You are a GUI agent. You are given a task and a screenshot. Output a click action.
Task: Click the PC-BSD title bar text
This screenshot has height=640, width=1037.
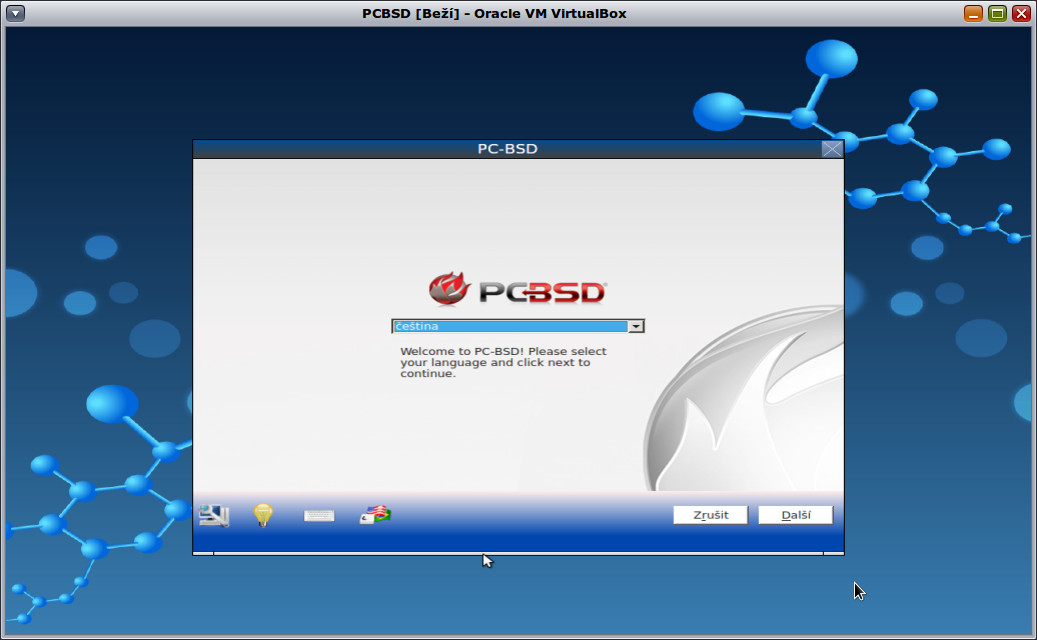coord(506,148)
